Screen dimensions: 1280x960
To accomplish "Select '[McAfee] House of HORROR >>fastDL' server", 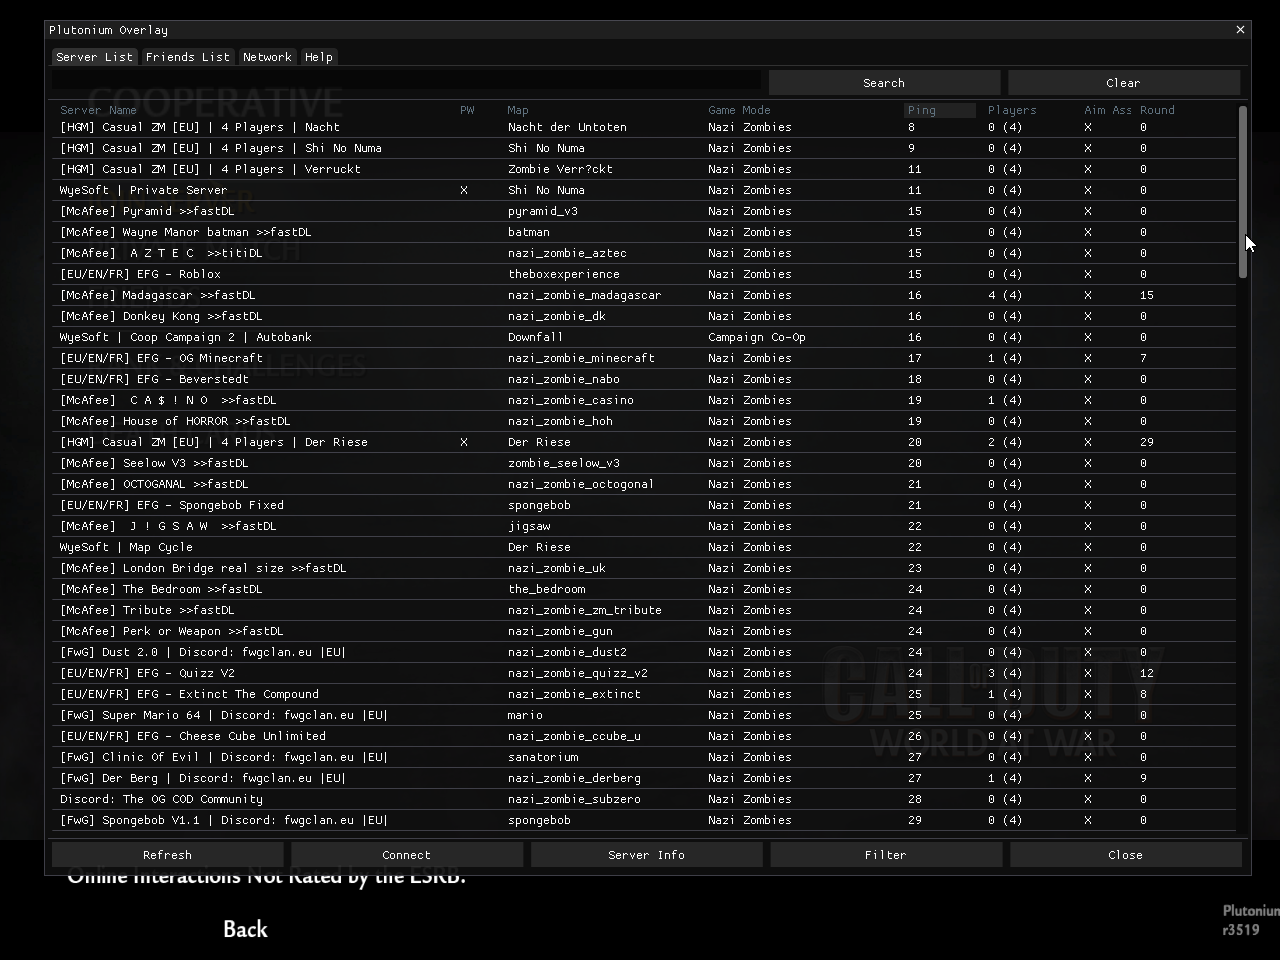I will coord(644,421).
